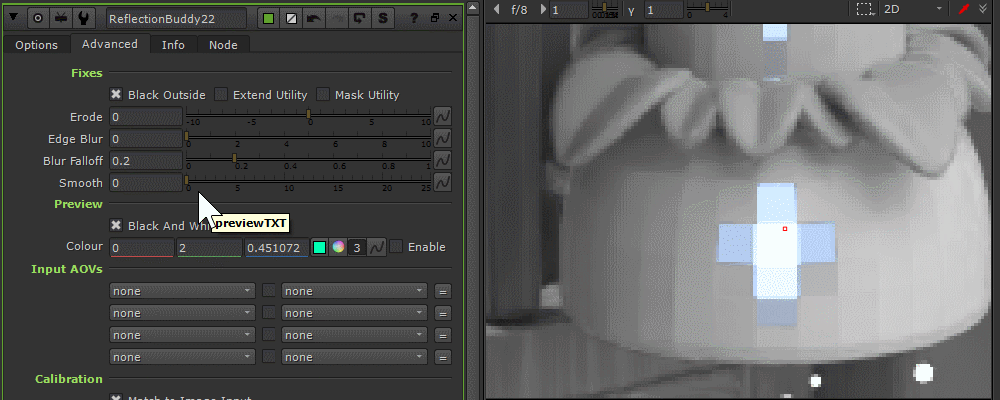
Task: Tick the checkbox in first Input AOVs row
Action: 269,291
